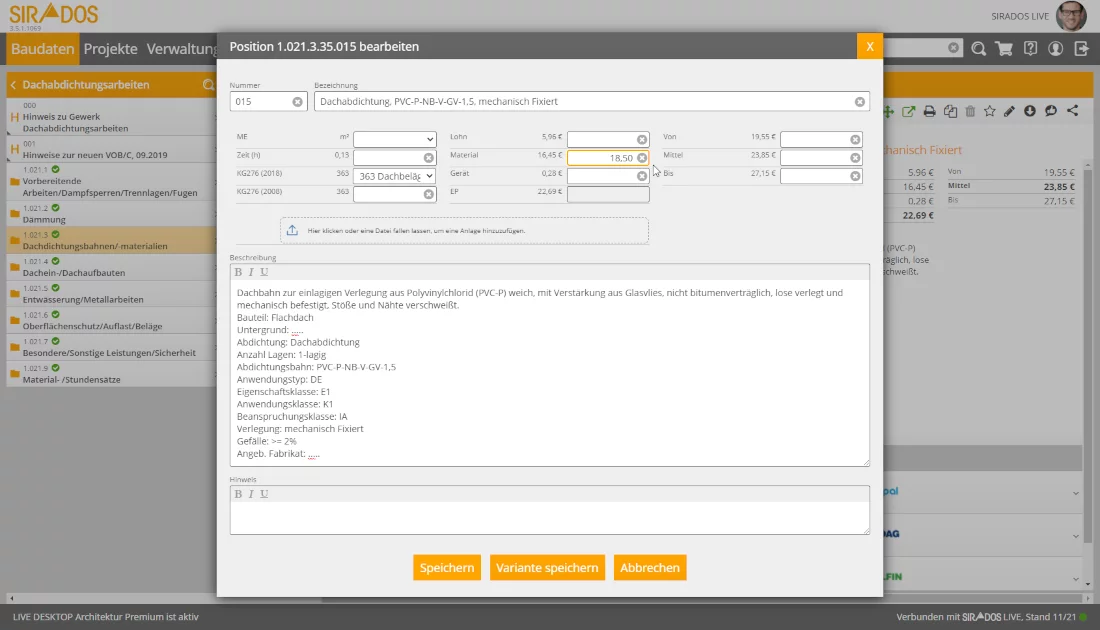Click the Abbrechen button
Screen dimensions: 1100x630
[650, 568]
